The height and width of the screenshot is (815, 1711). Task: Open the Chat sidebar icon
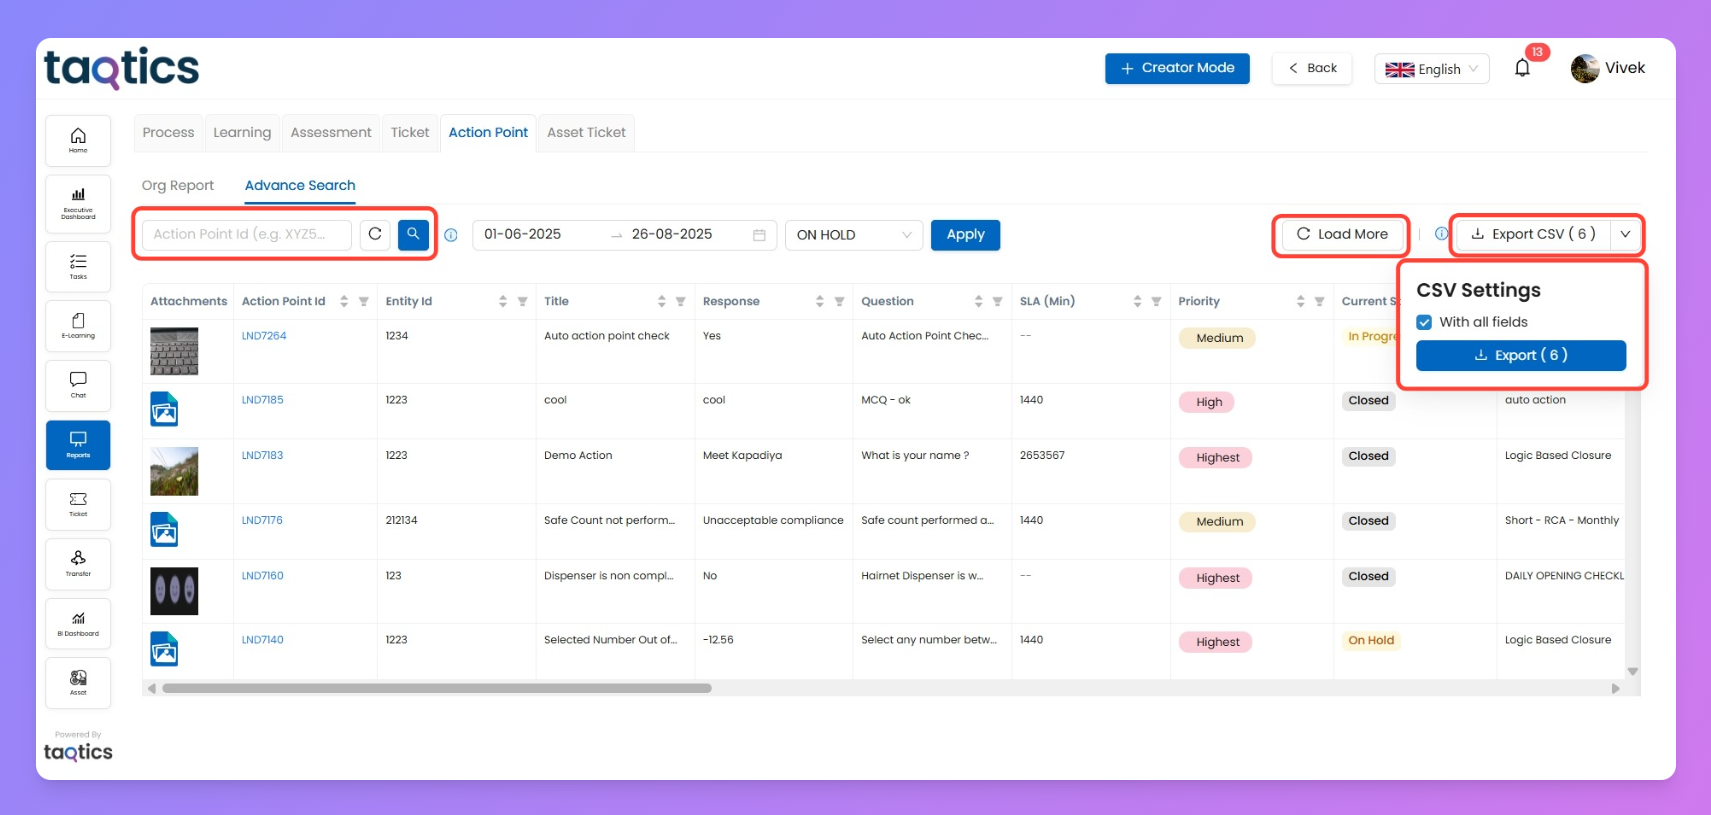pyautogui.click(x=78, y=384)
